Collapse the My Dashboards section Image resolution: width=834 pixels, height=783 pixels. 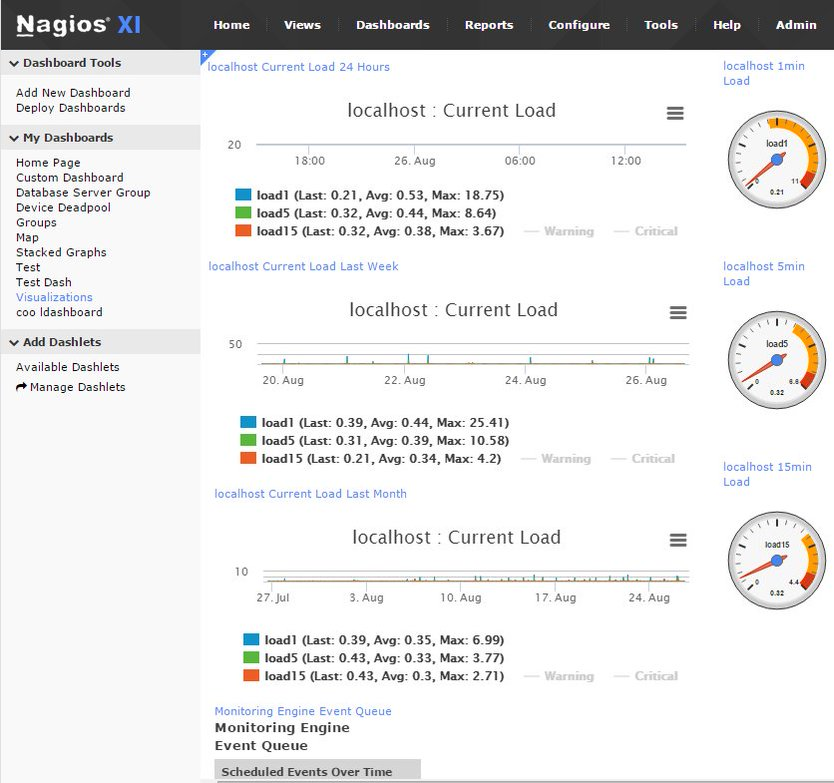pos(14,138)
